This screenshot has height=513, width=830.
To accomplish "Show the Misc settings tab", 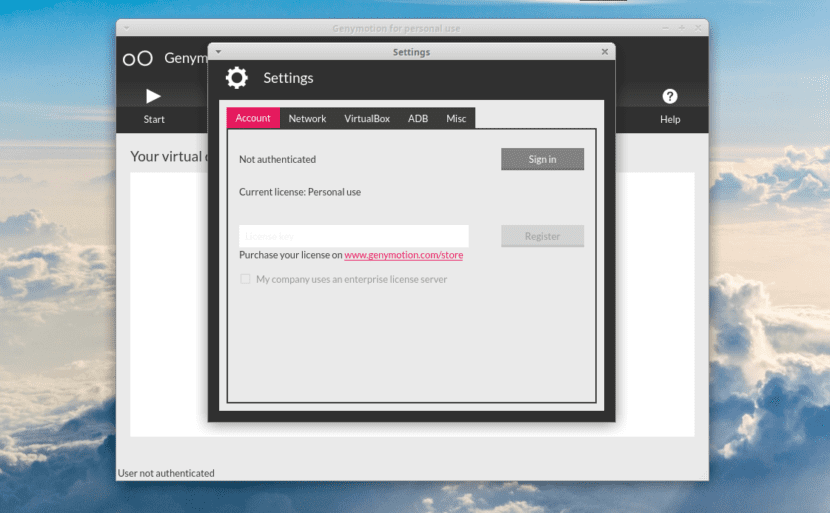I will [x=456, y=118].
